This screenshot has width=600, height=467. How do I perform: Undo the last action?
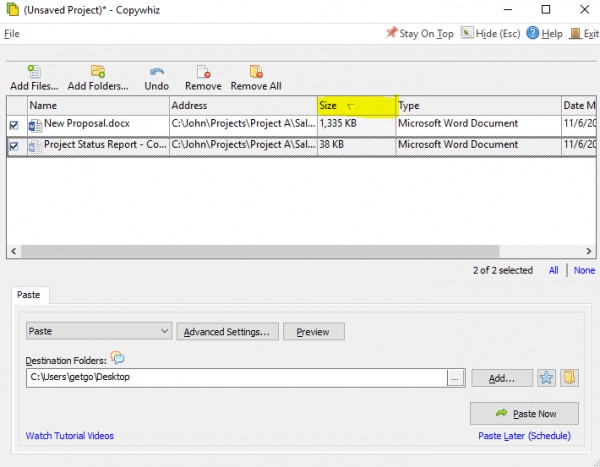(157, 78)
